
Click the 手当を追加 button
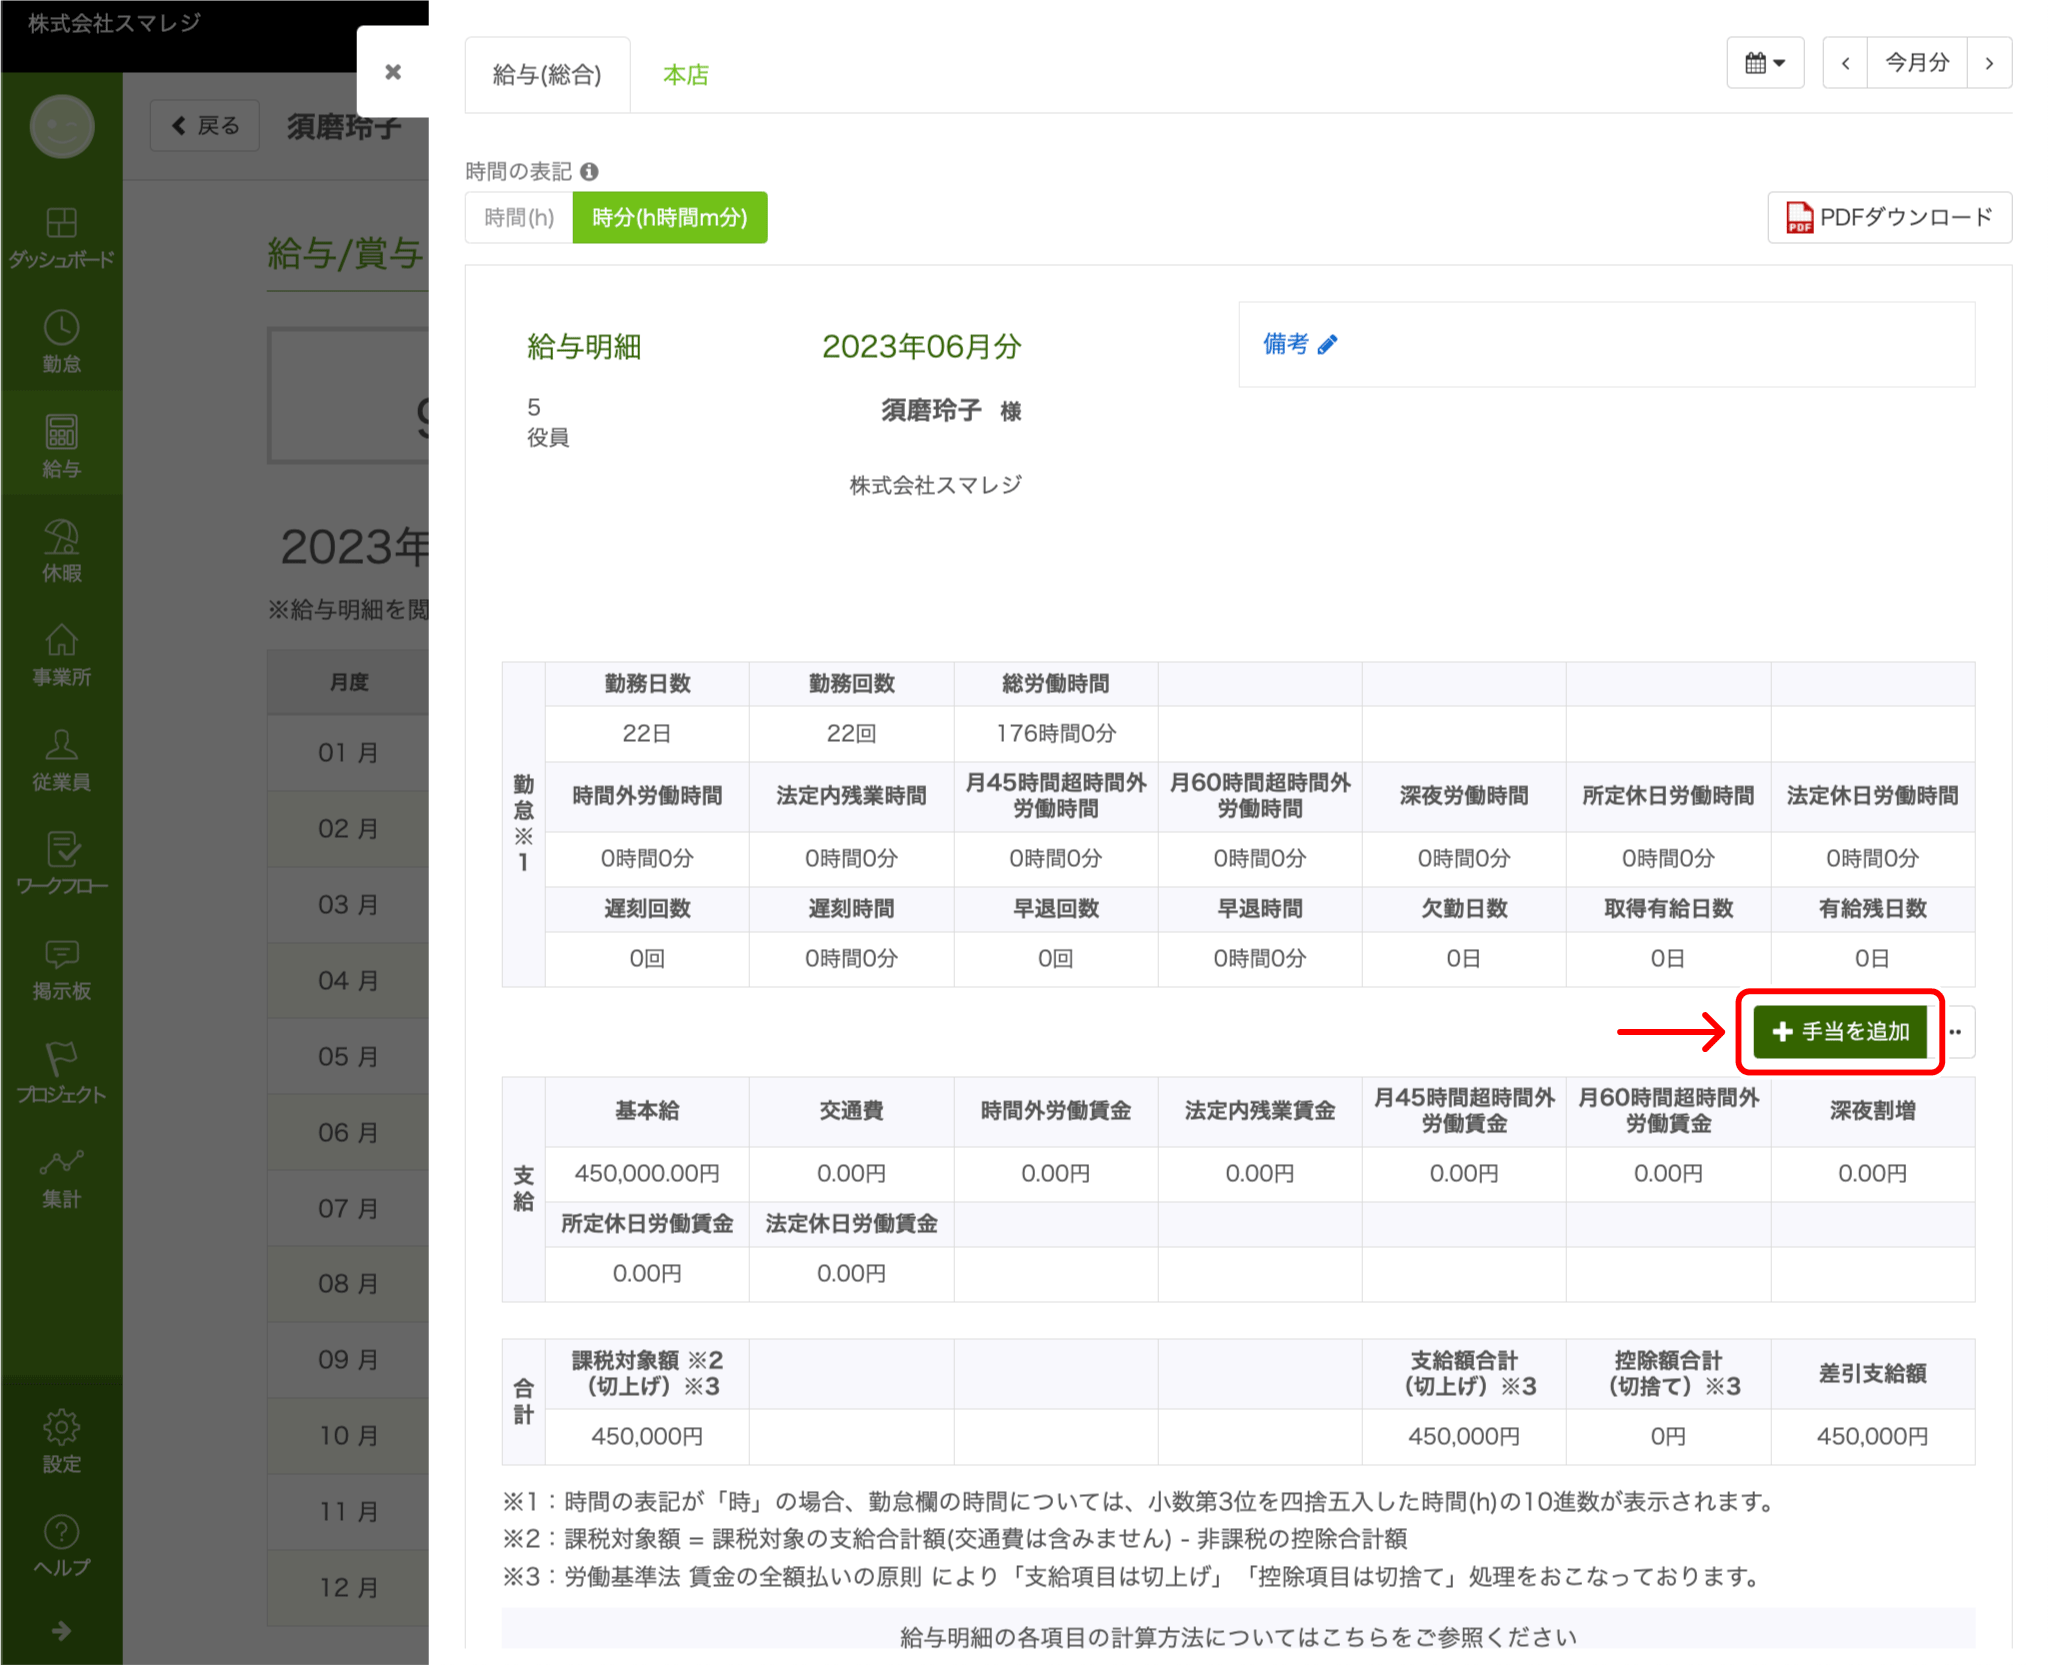[1840, 1031]
